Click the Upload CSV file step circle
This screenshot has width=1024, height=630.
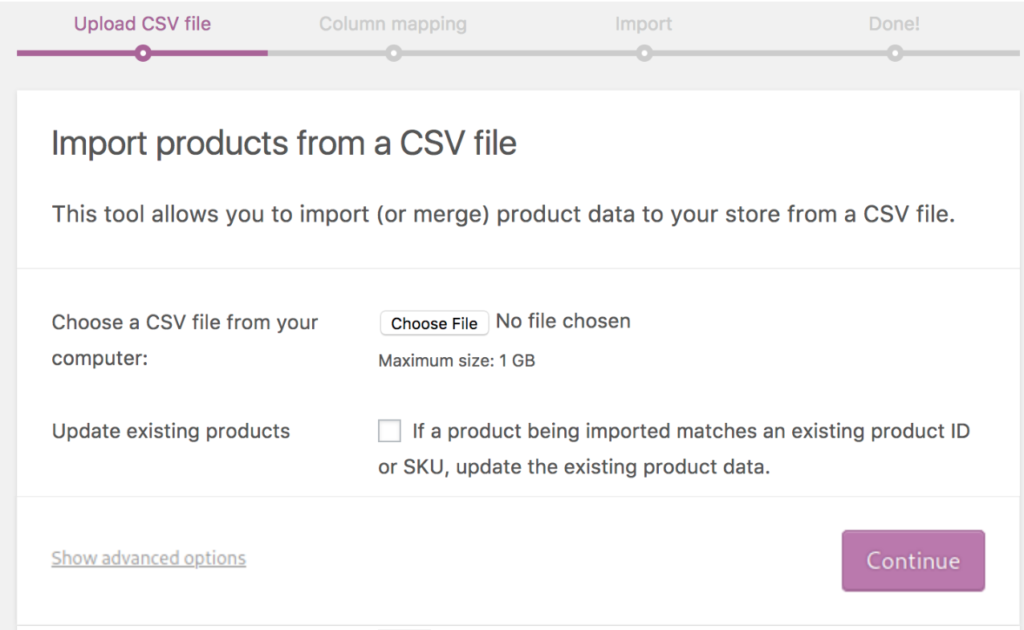143,54
